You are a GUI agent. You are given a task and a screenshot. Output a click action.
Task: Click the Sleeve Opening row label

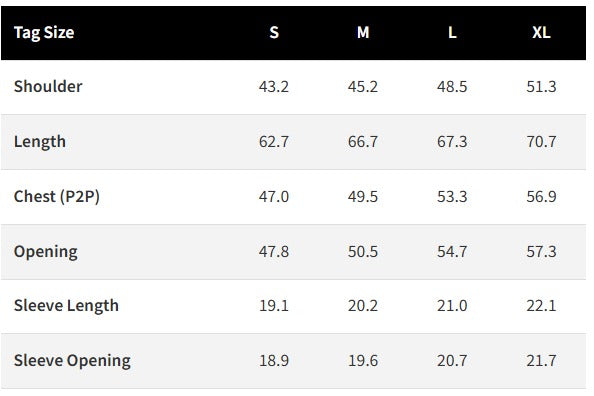pyautogui.click(x=72, y=360)
